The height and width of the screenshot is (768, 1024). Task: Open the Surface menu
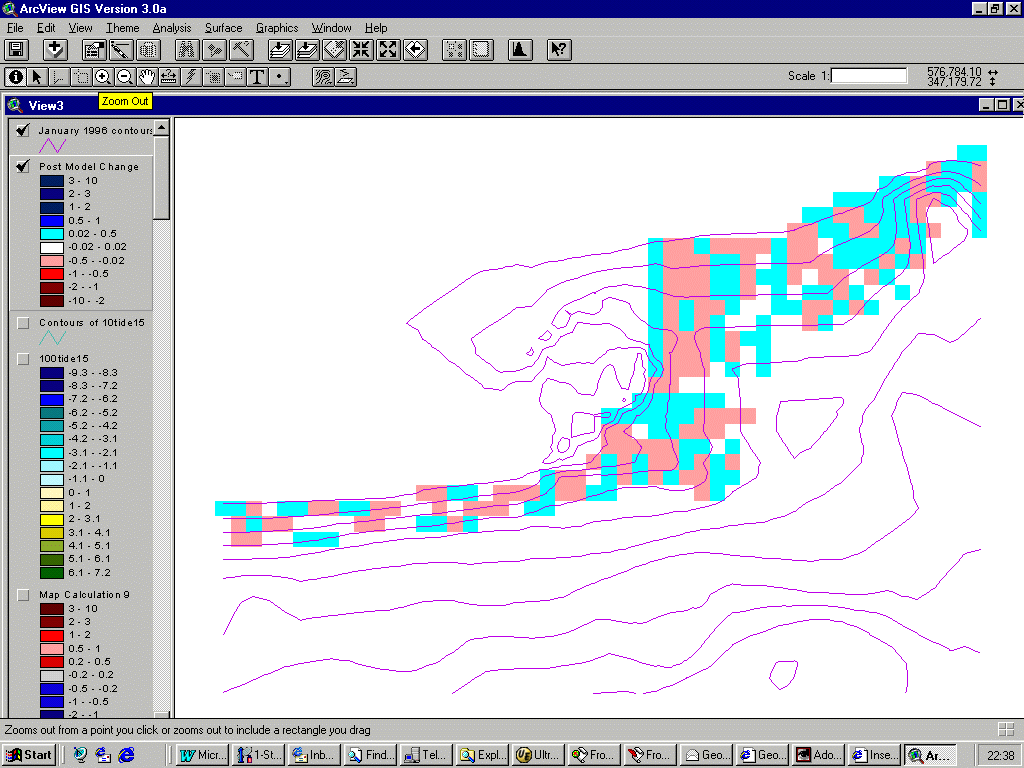223,27
